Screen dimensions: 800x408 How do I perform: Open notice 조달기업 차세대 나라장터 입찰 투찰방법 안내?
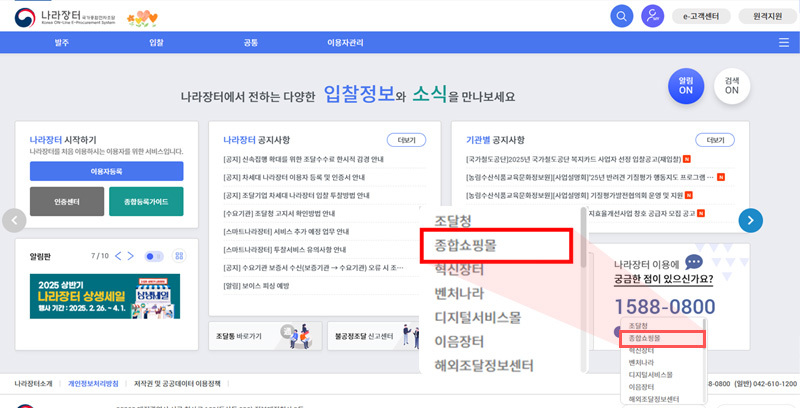(x=296, y=195)
